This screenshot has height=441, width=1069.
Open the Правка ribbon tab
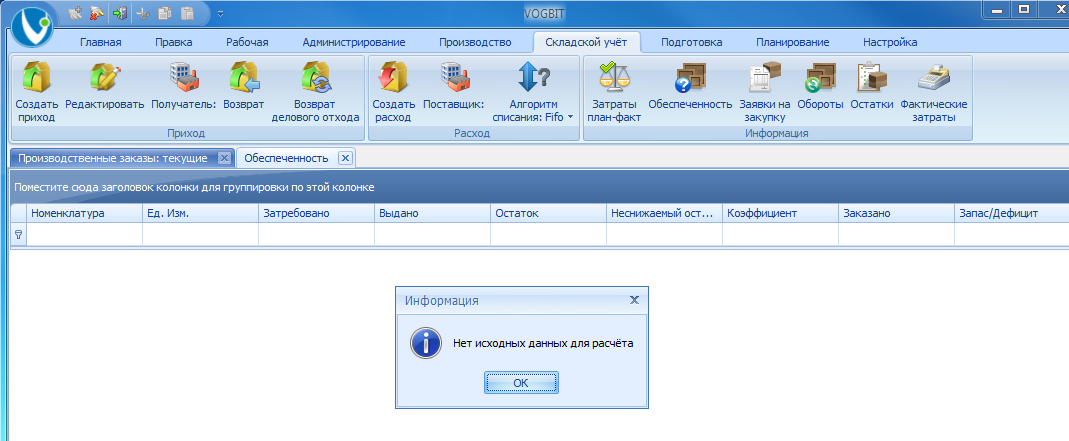pyautogui.click(x=174, y=42)
